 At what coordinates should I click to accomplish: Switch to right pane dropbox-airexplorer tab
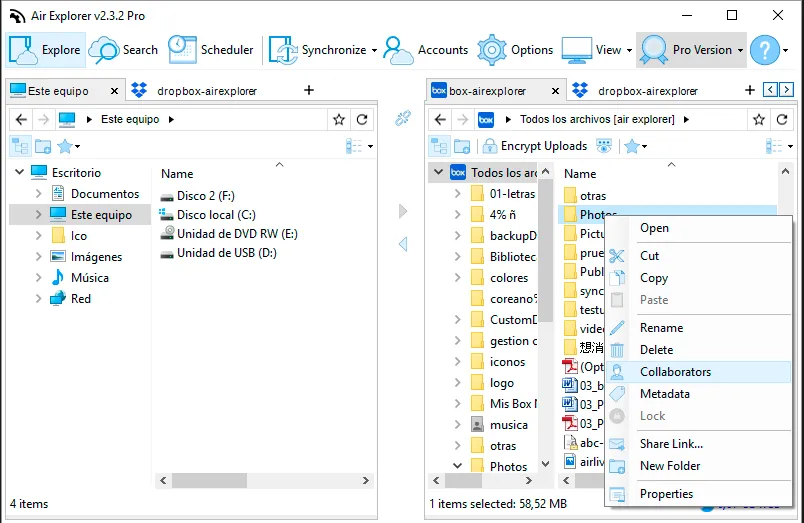[648, 91]
